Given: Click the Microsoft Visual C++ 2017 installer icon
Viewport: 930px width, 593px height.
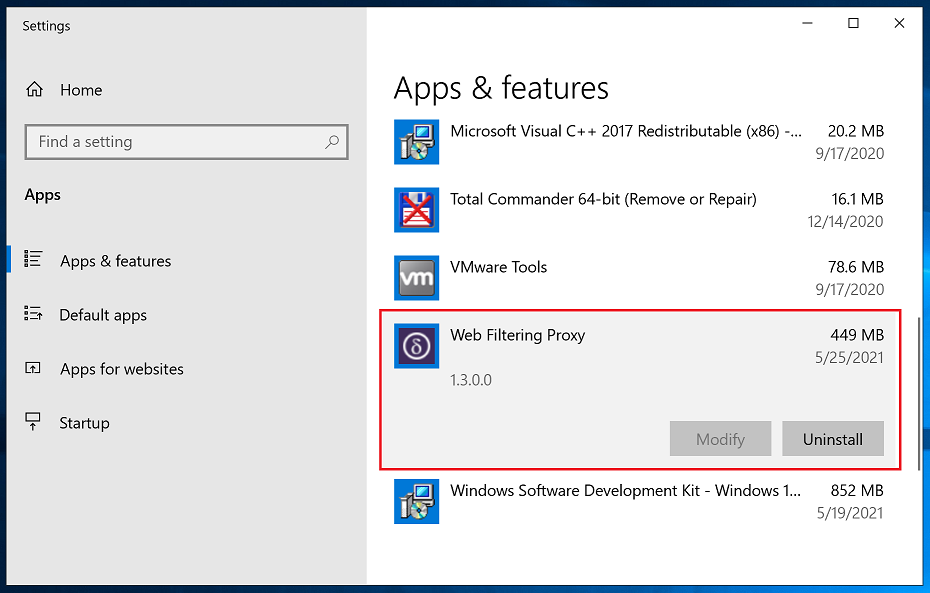Looking at the screenshot, I should 416,142.
